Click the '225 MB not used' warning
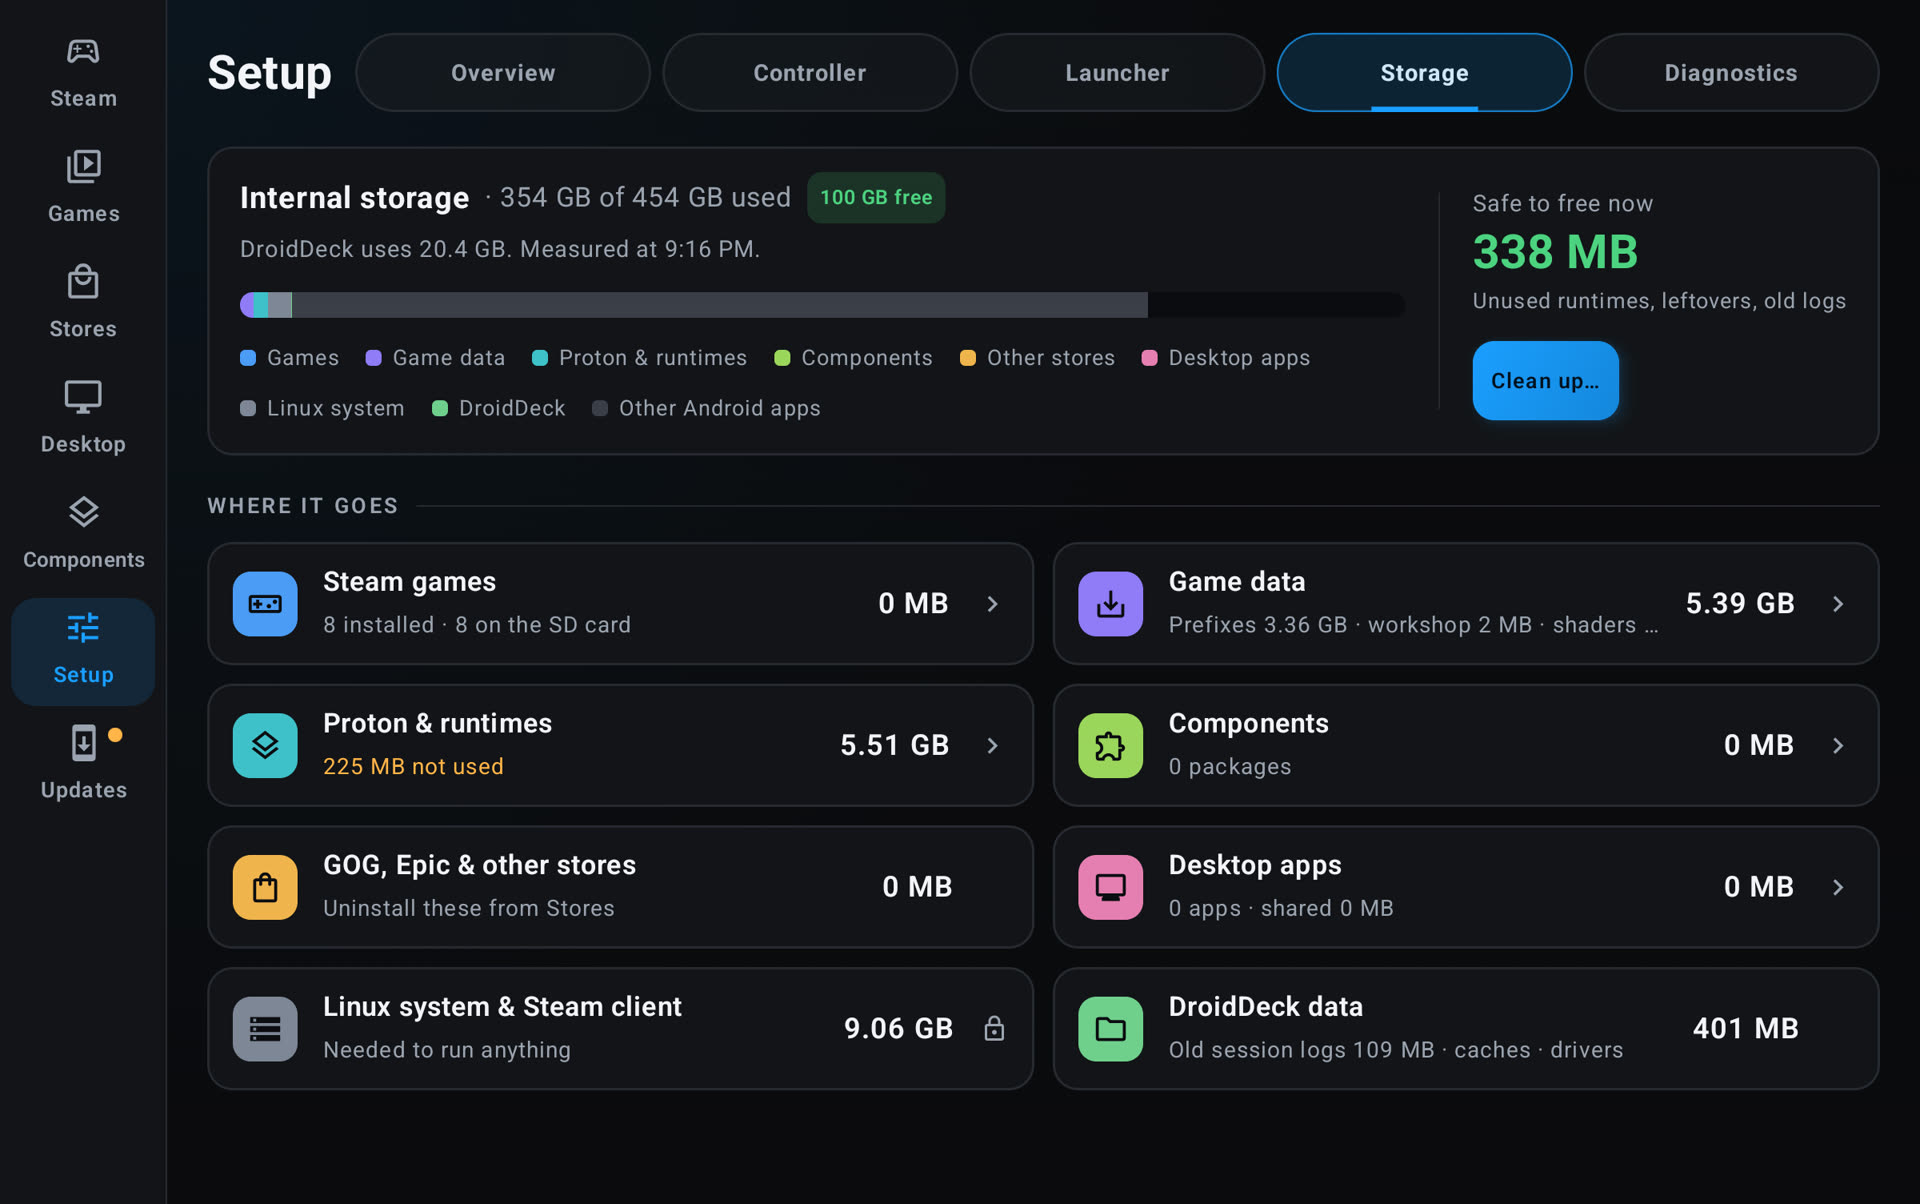The image size is (1920, 1204). pos(413,767)
